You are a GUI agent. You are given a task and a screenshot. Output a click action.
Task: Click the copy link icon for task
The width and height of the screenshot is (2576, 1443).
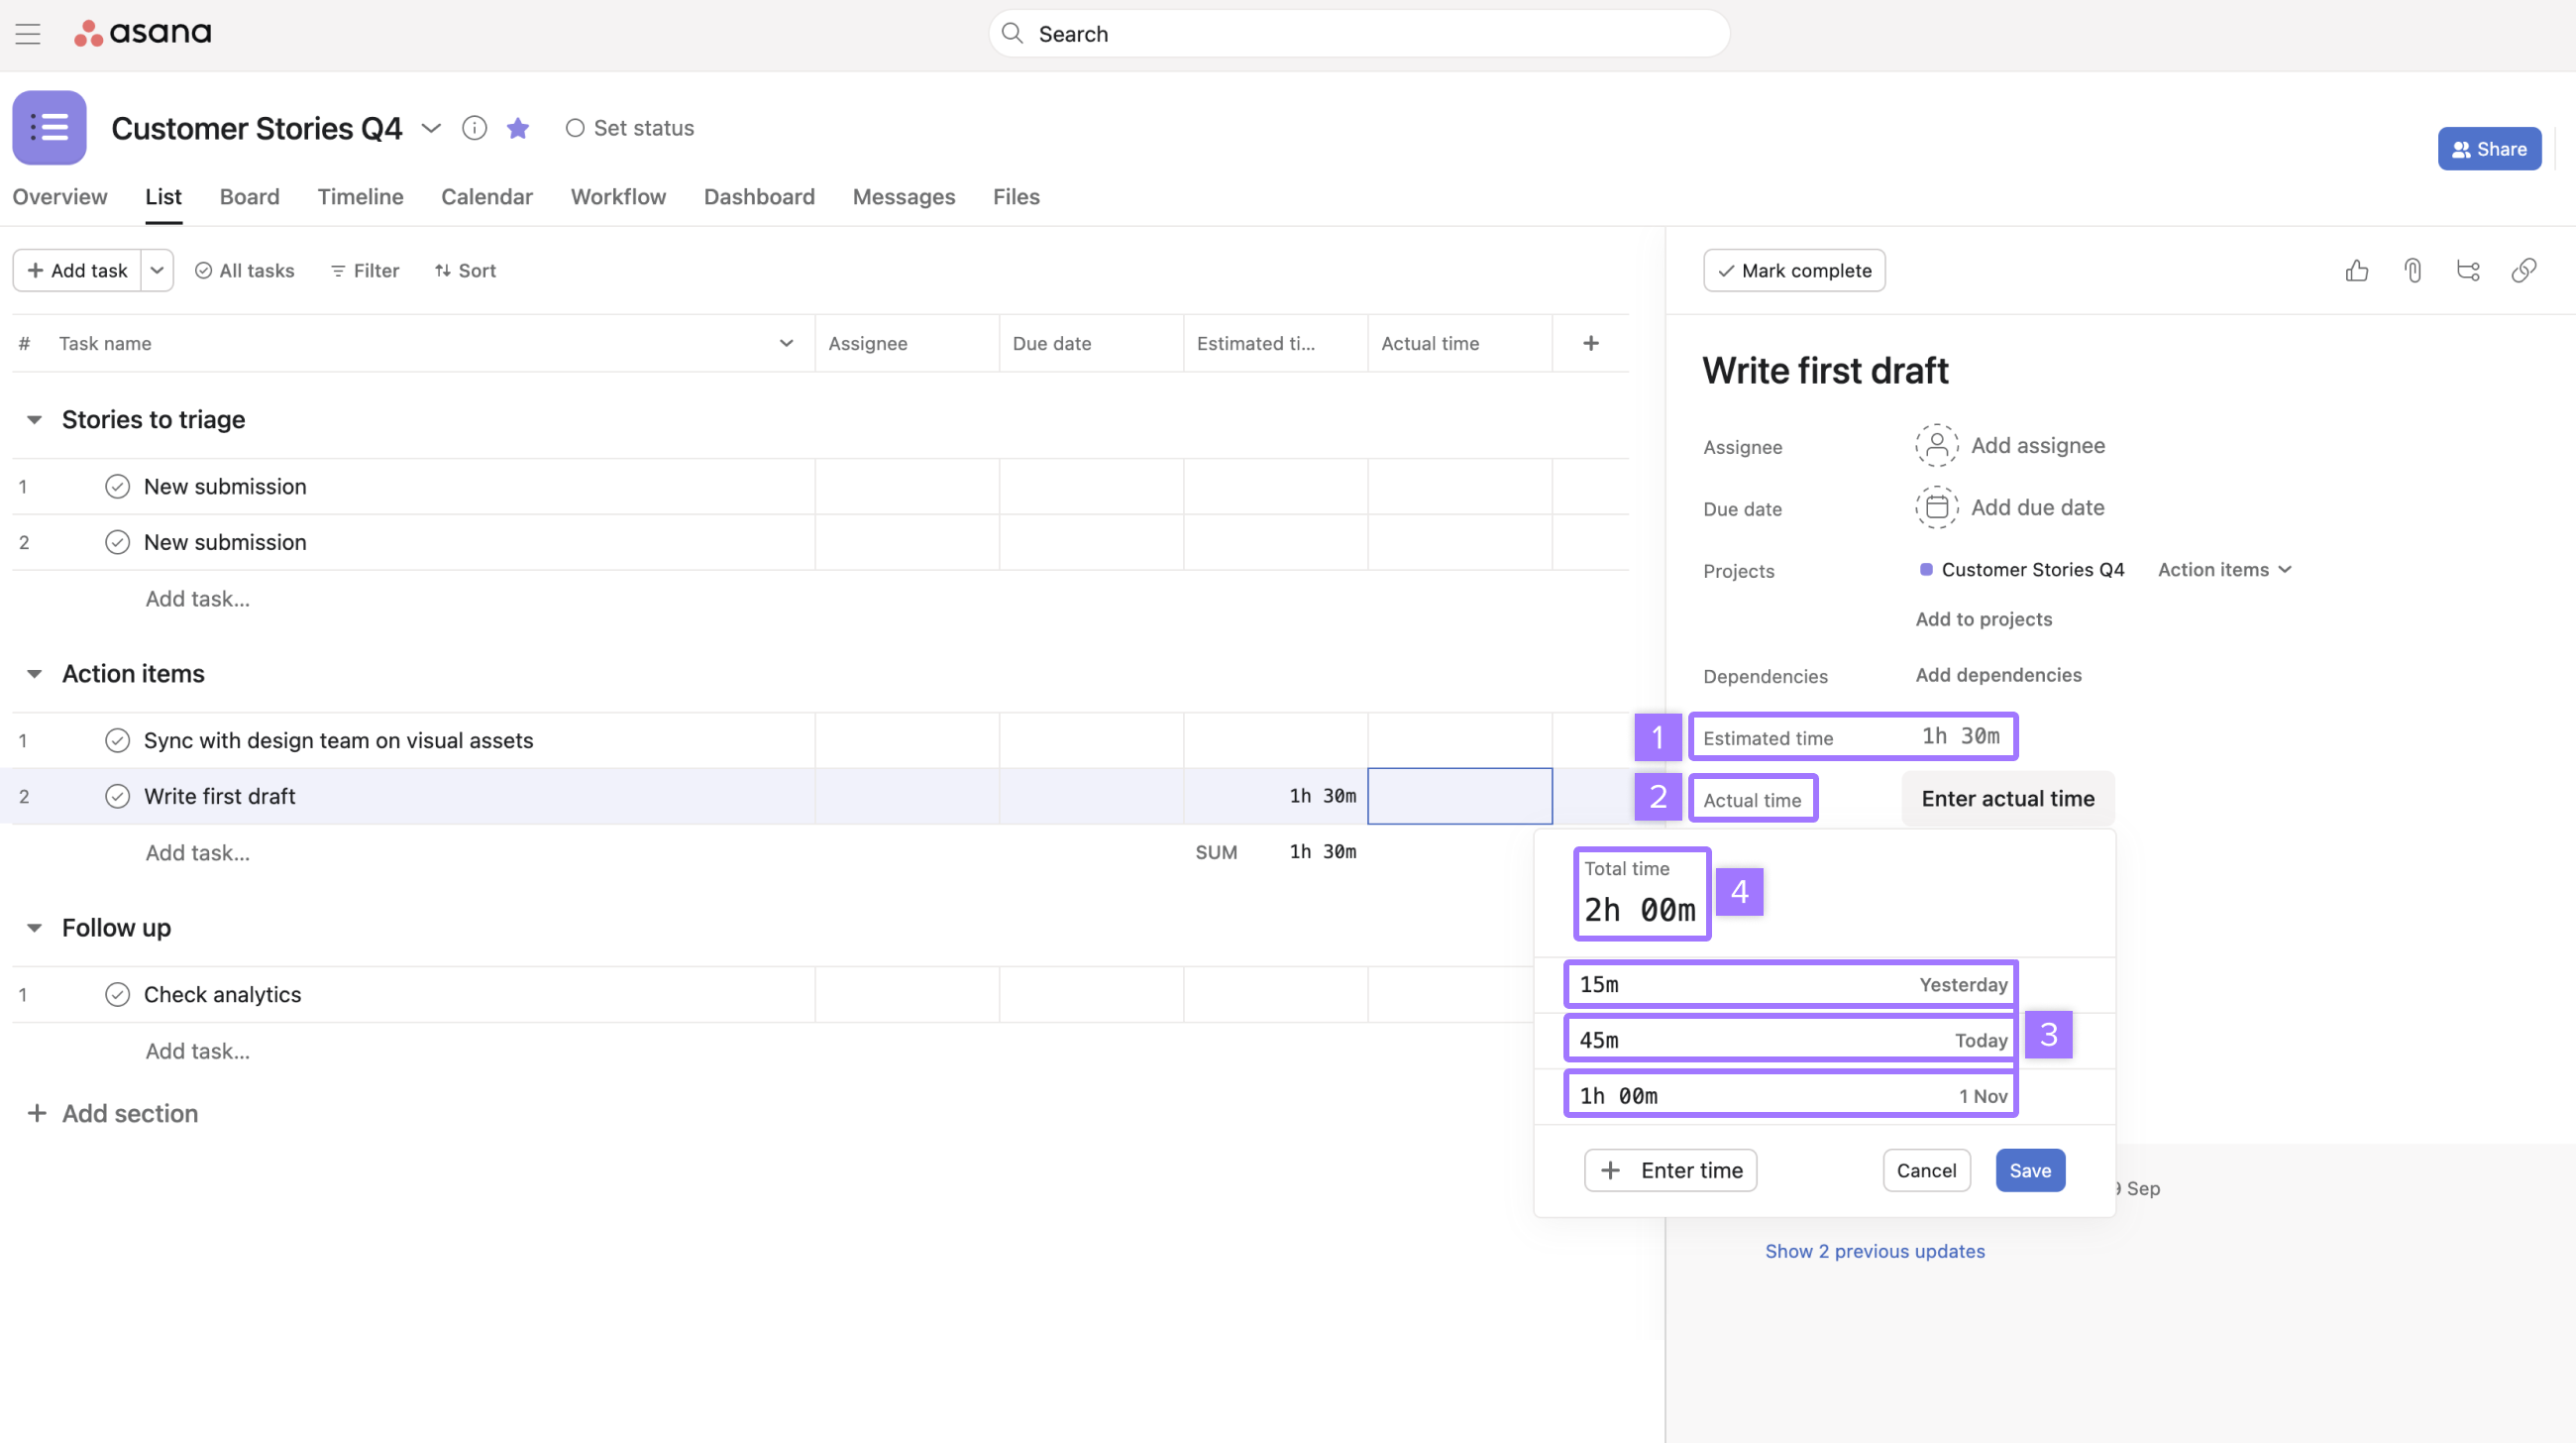tap(2528, 271)
